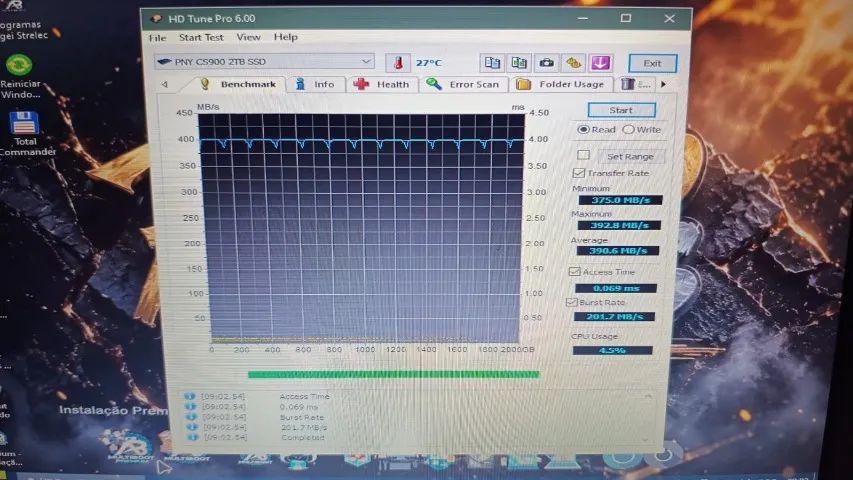853x480 pixels.
Task: Click the Start benchmark button
Action: pyautogui.click(x=621, y=110)
